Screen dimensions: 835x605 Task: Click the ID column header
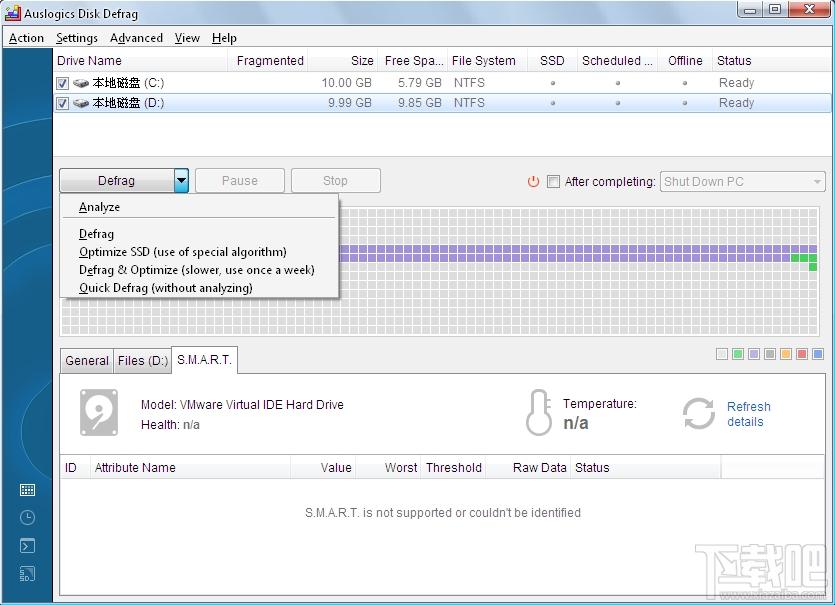click(x=75, y=468)
